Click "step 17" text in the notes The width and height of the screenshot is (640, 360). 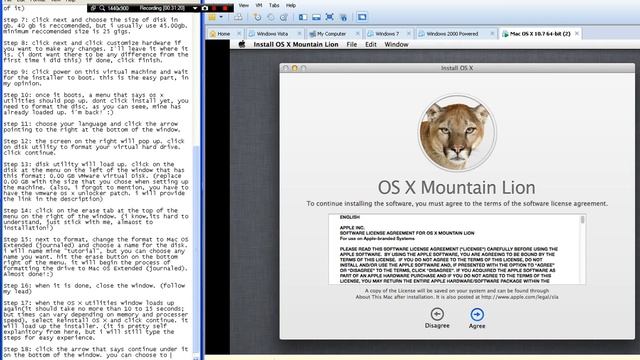[16, 303]
